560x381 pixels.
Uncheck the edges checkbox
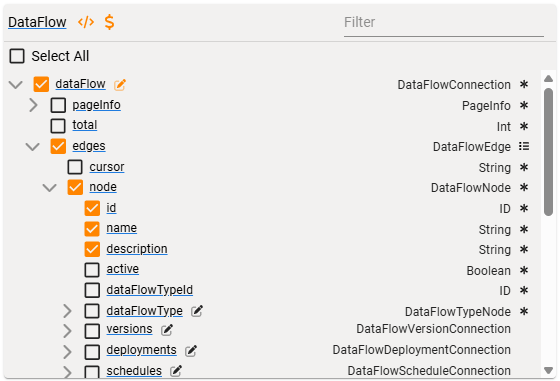(58, 146)
